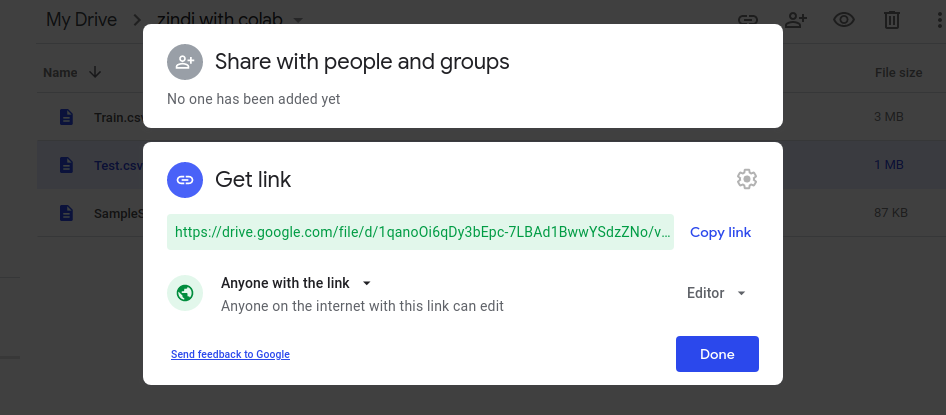Click the link settings gear icon

(746, 179)
